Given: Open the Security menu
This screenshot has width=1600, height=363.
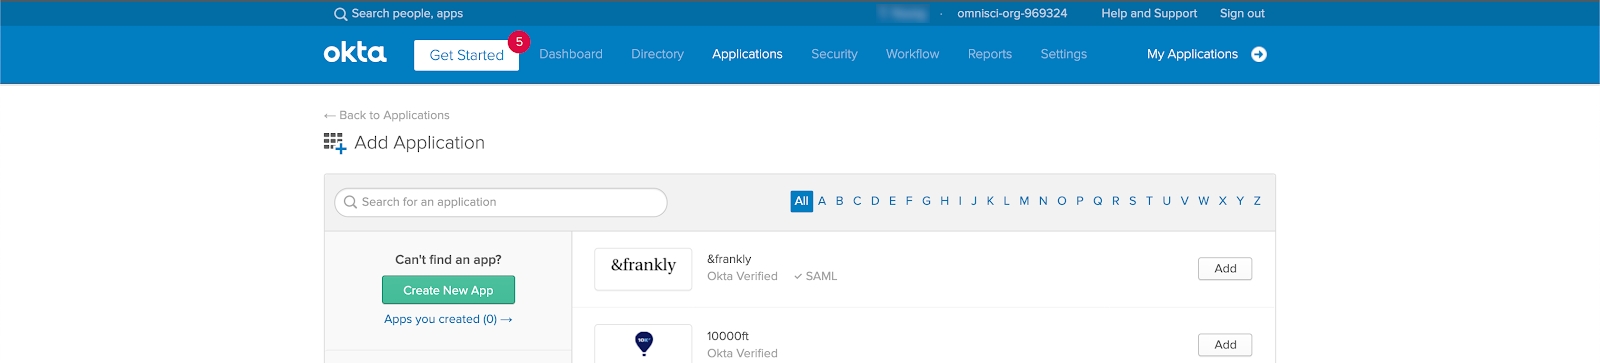Looking at the screenshot, I should click(x=834, y=54).
